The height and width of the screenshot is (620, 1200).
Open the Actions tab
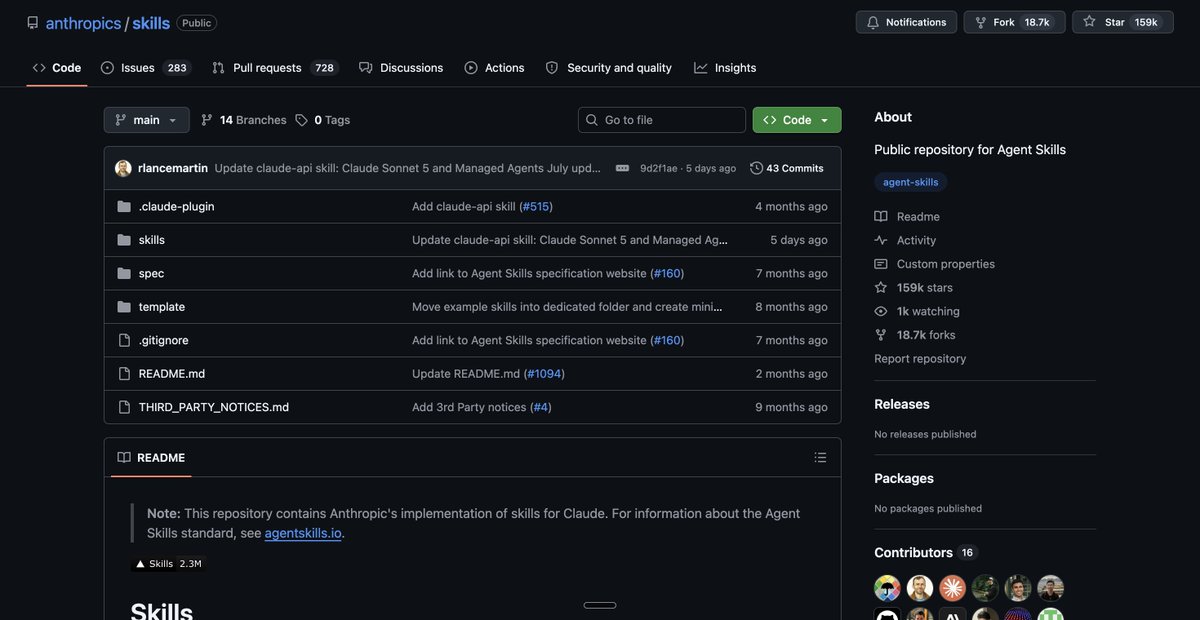coord(494,68)
